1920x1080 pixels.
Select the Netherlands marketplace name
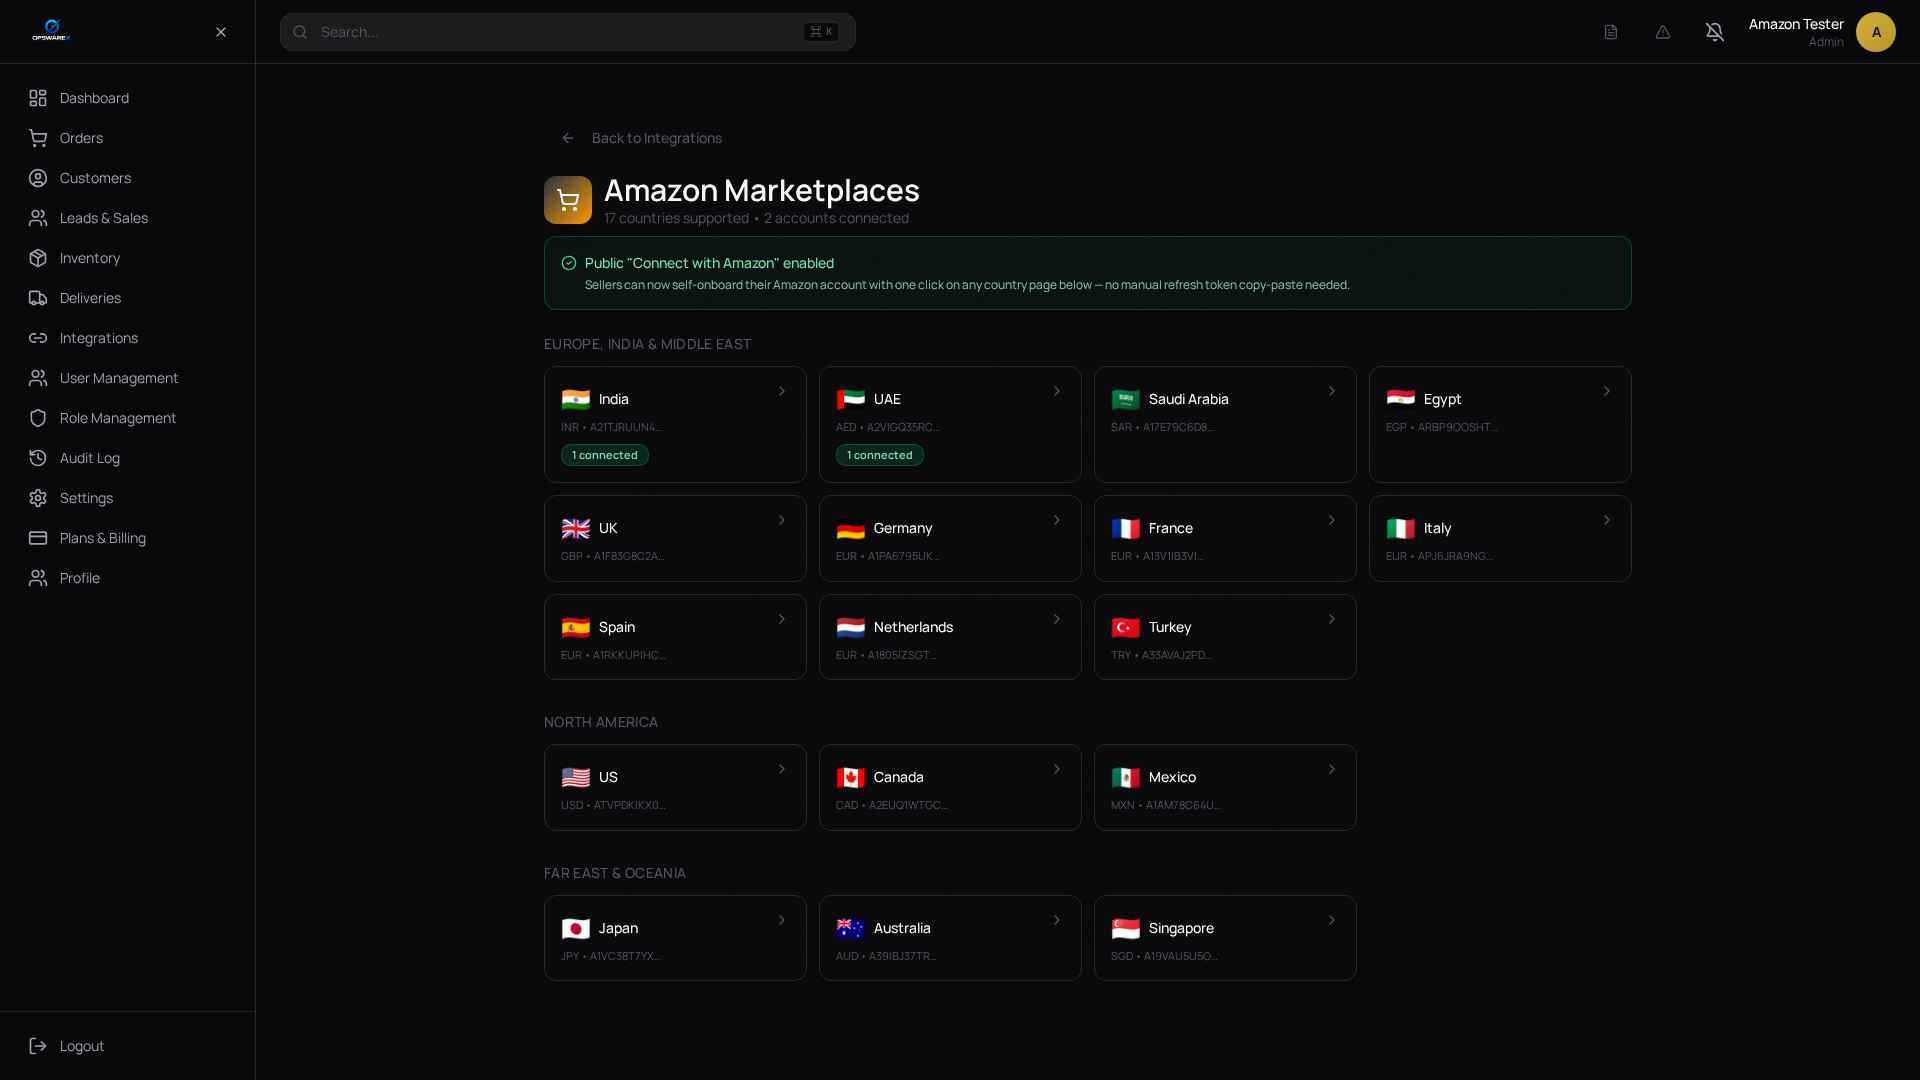point(913,627)
